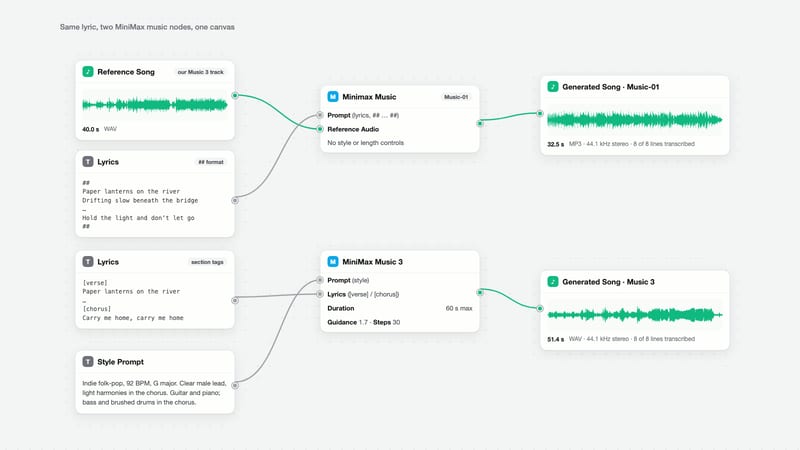
Task: Click the Minimax Music node output port
Action: coord(480,123)
